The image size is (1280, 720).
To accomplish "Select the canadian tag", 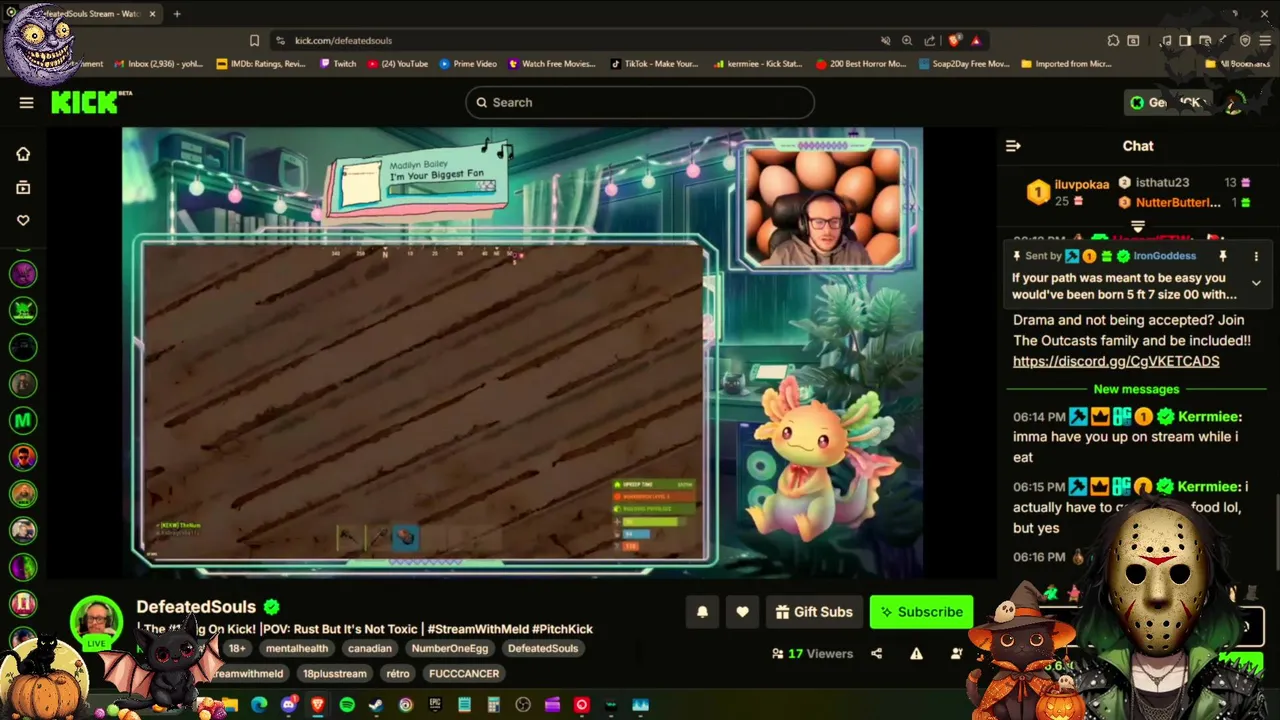I will (x=370, y=648).
